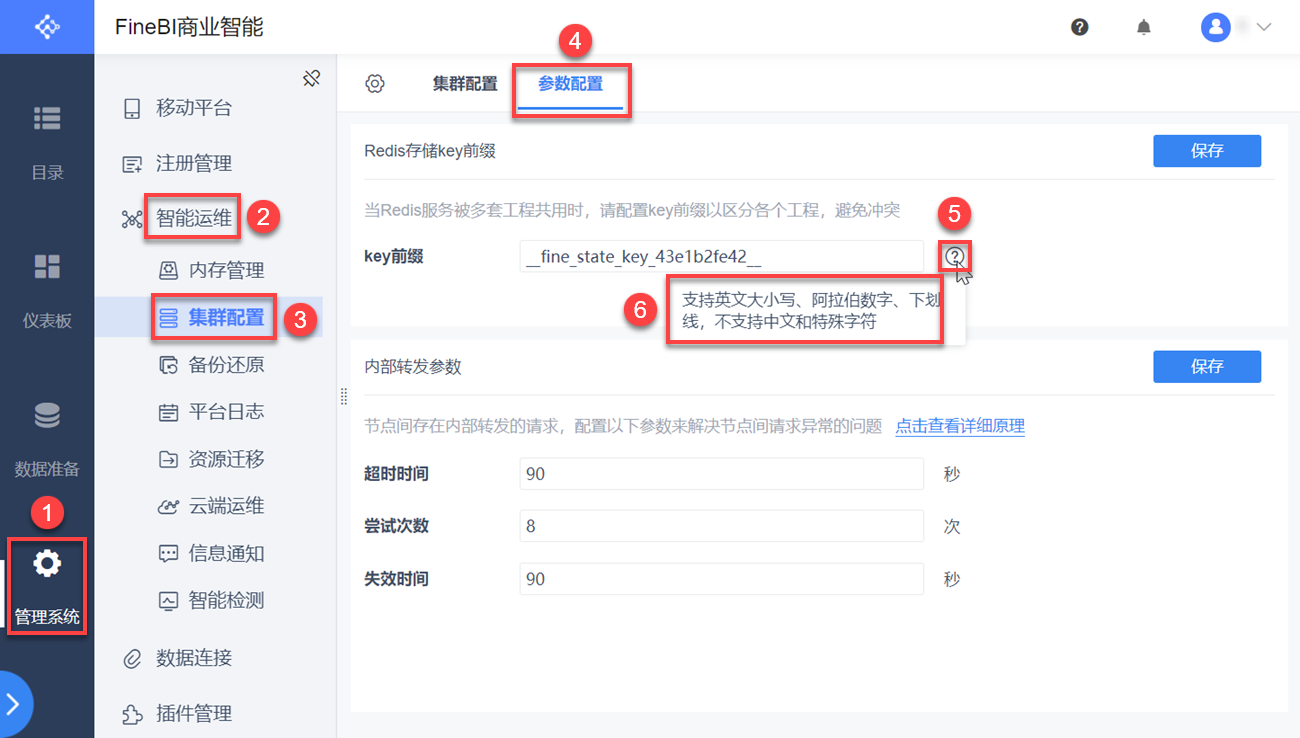Expand the user account dropdown arrow
The width and height of the screenshot is (1300, 738).
point(1263,27)
